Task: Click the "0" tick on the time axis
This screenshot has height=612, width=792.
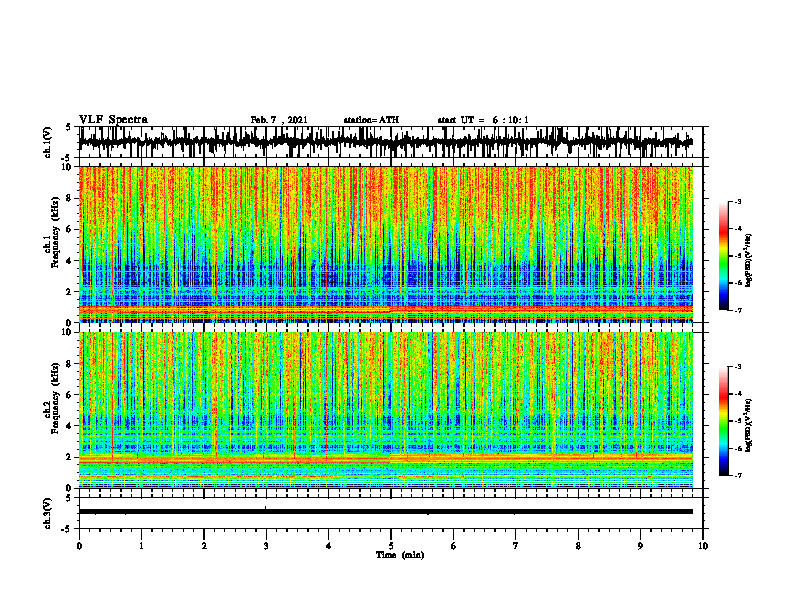Action: 79,546
